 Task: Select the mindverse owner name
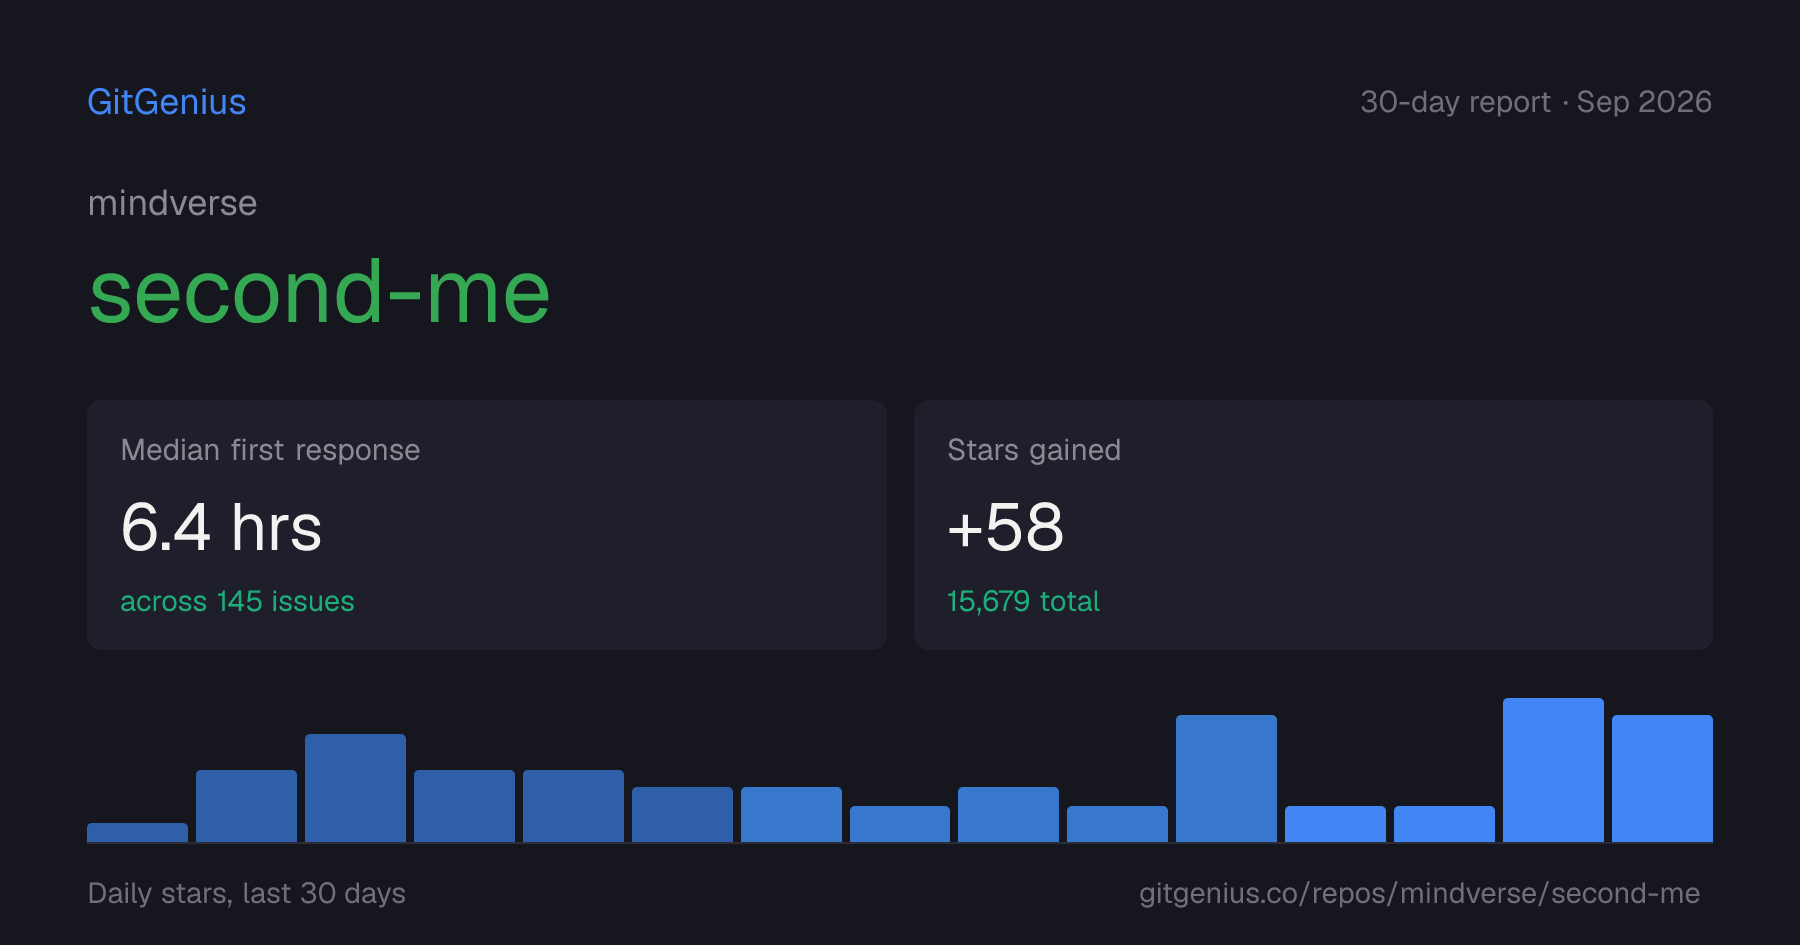click(172, 203)
